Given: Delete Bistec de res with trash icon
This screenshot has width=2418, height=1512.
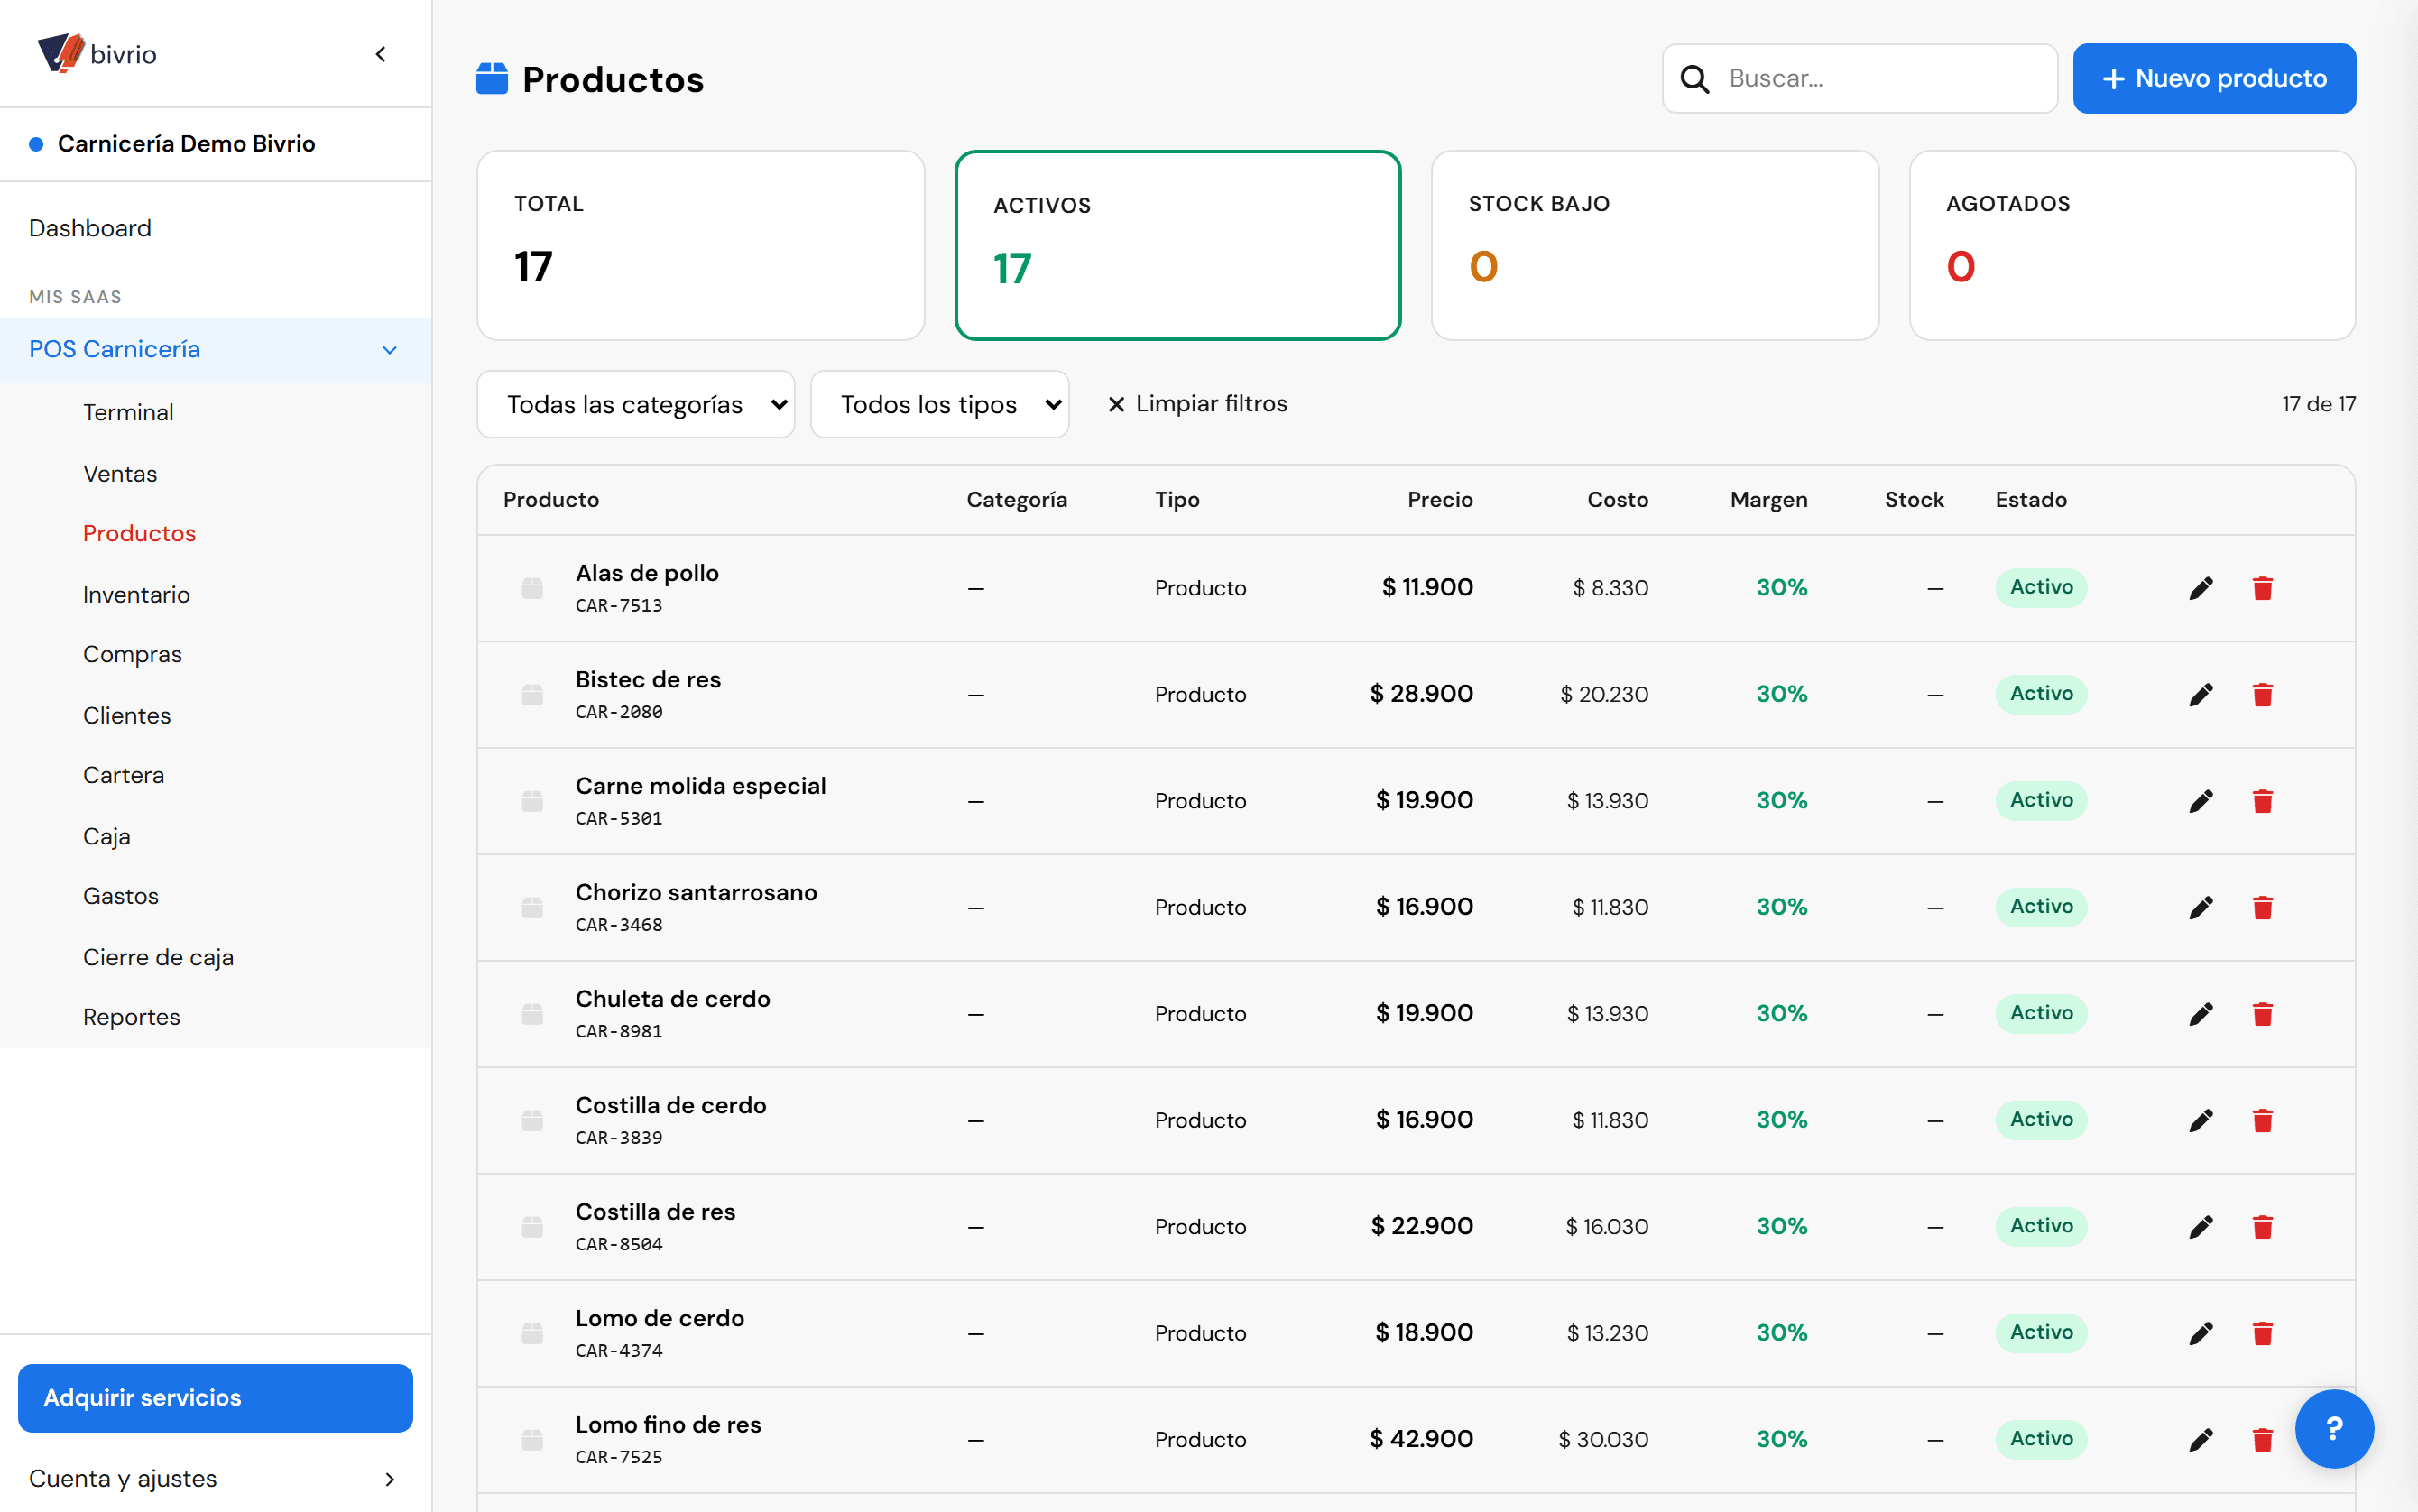Looking at the screenshot, I should click(x=2262, y=694).
